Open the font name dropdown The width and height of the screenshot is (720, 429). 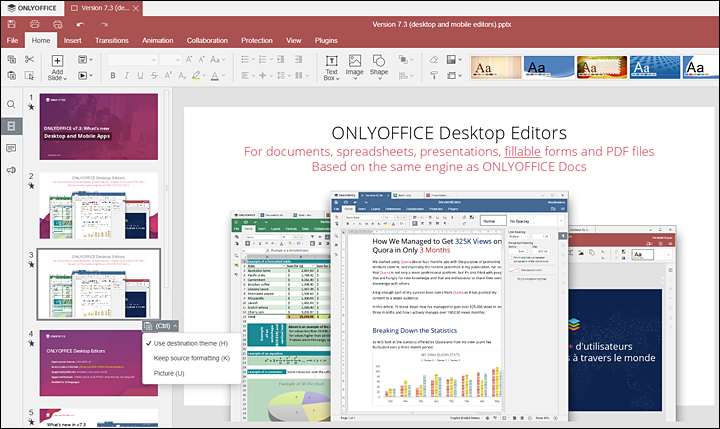click(x=154, y=60)
